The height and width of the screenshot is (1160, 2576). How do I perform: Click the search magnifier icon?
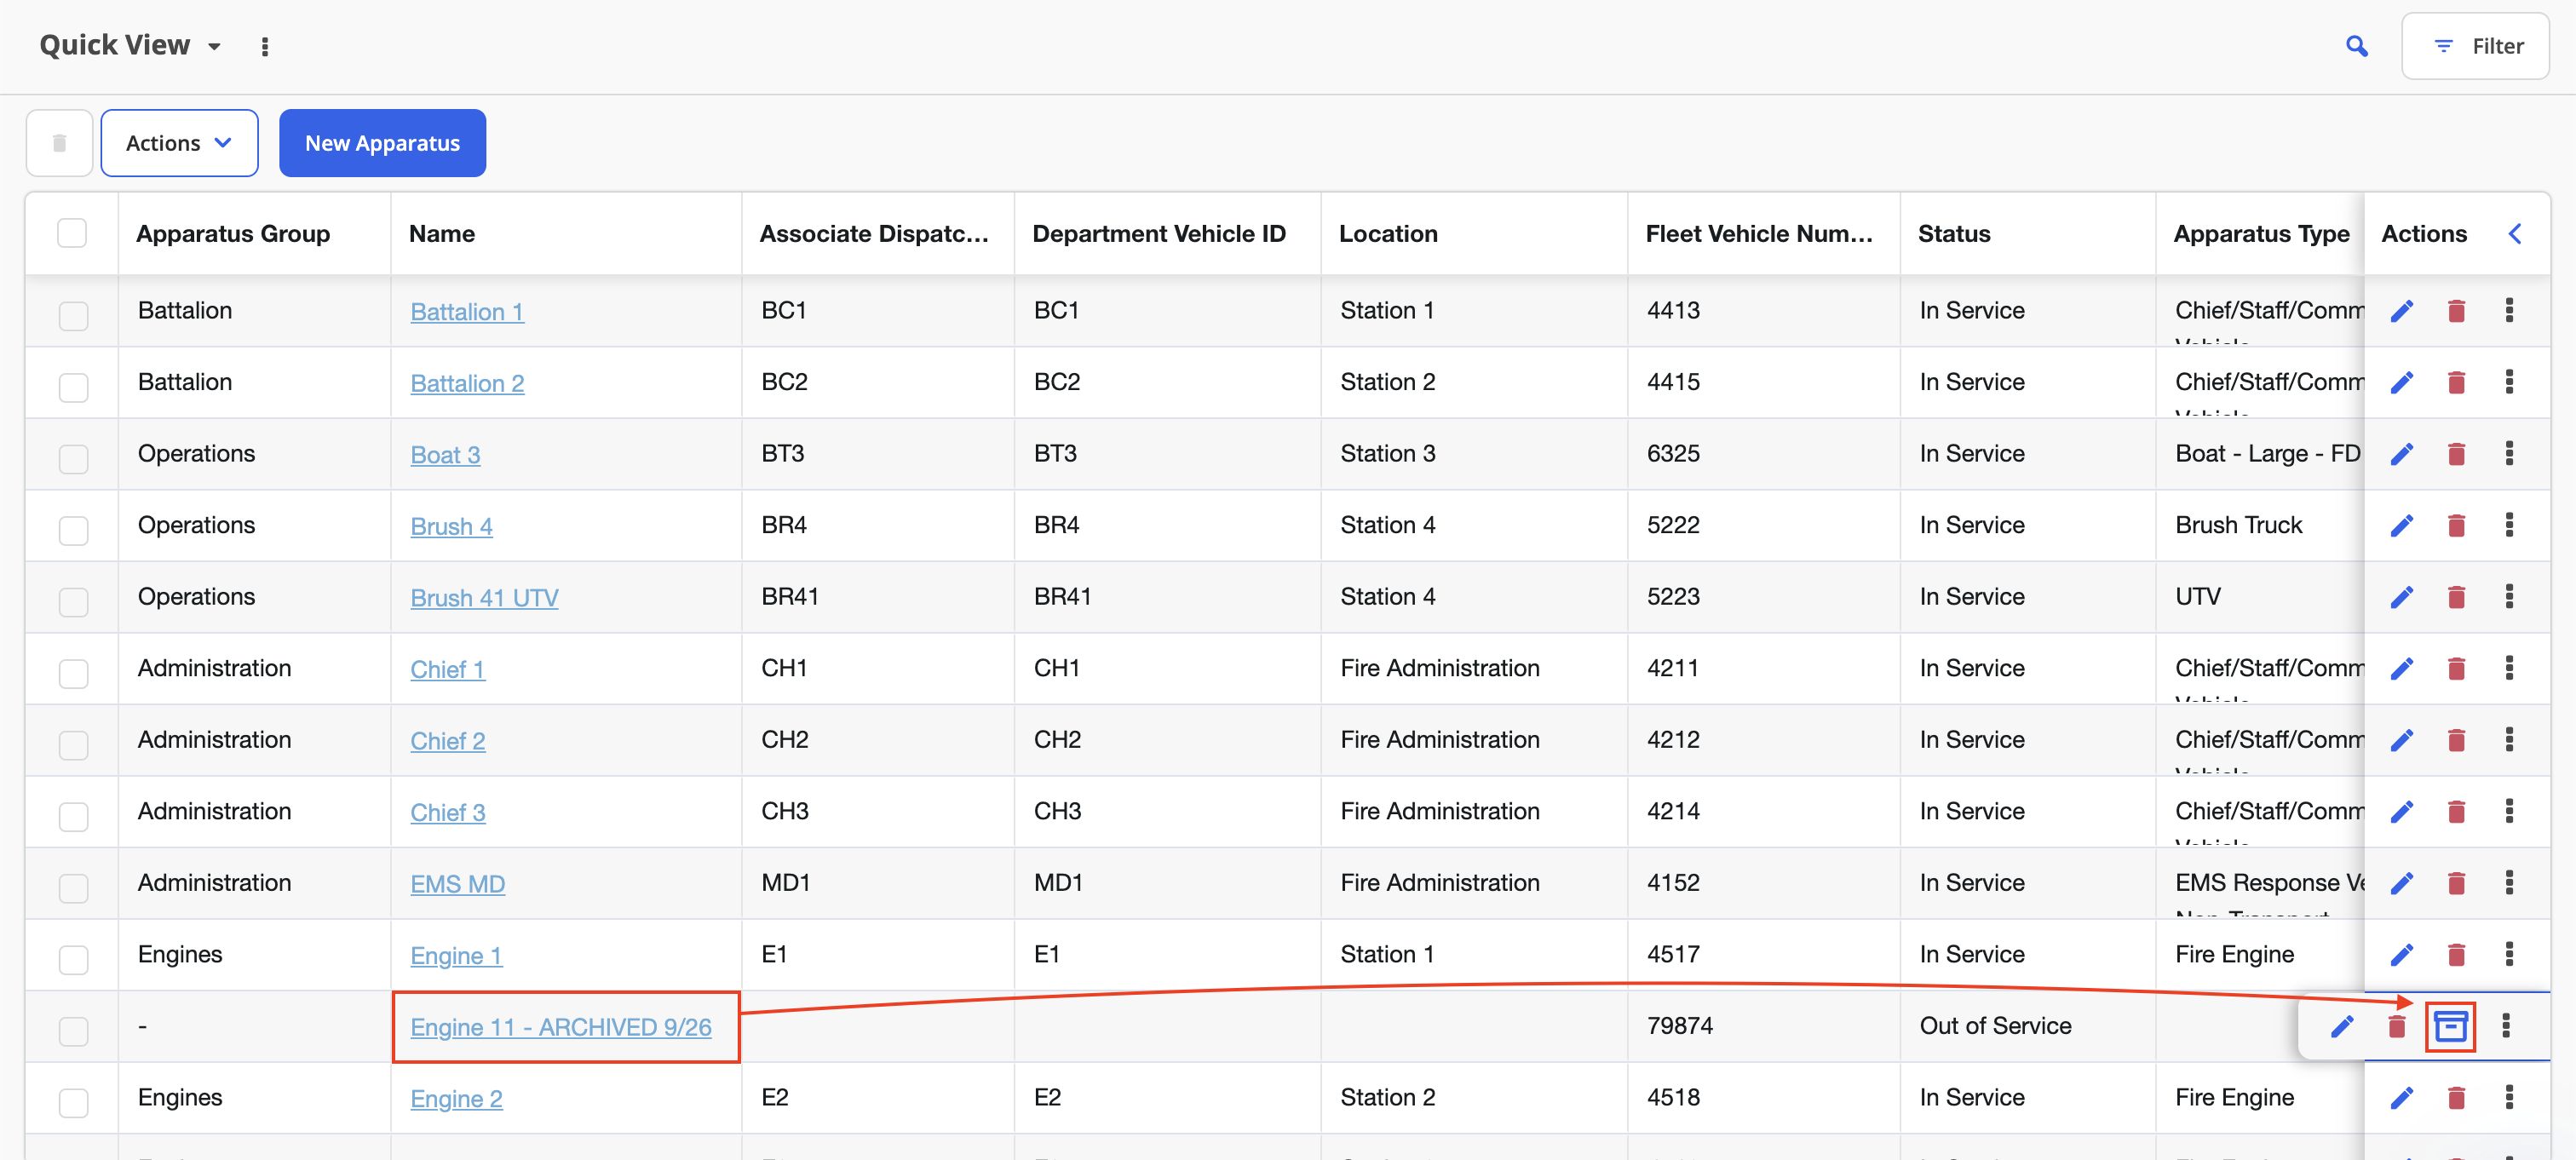(2356, 46)
